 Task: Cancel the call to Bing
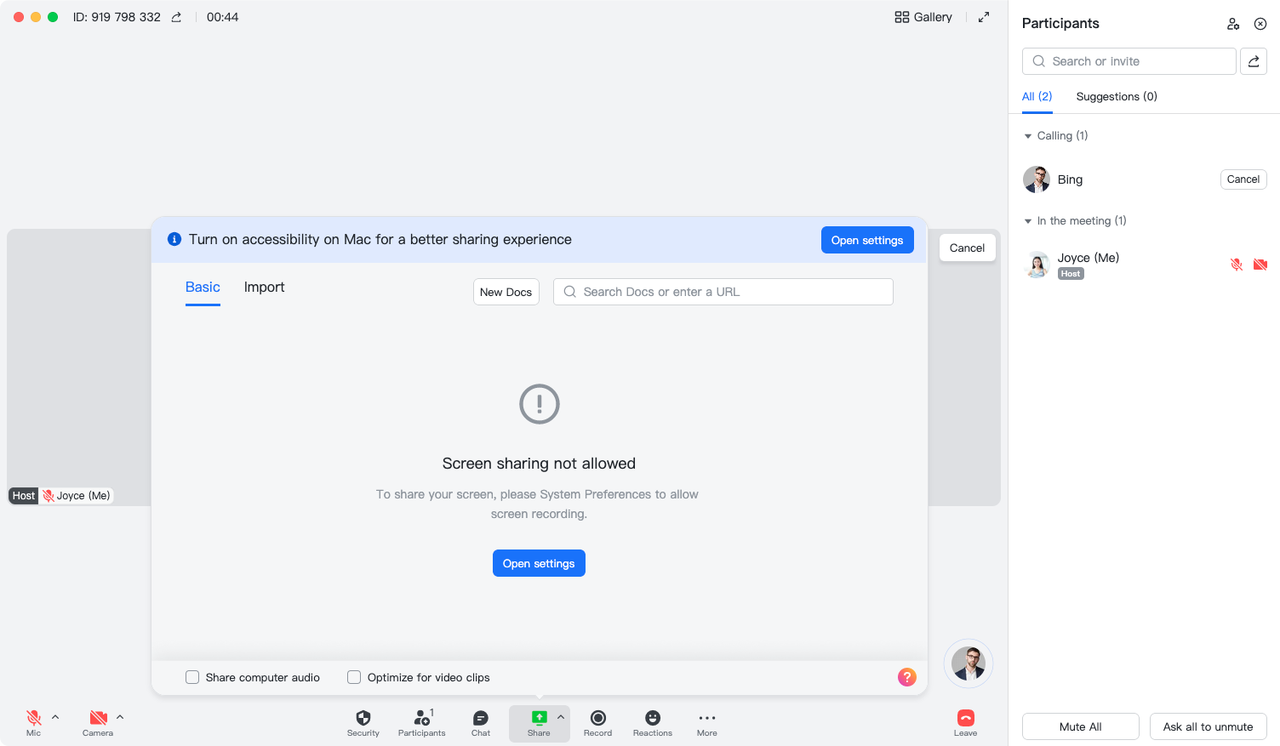click(1243, 180)
